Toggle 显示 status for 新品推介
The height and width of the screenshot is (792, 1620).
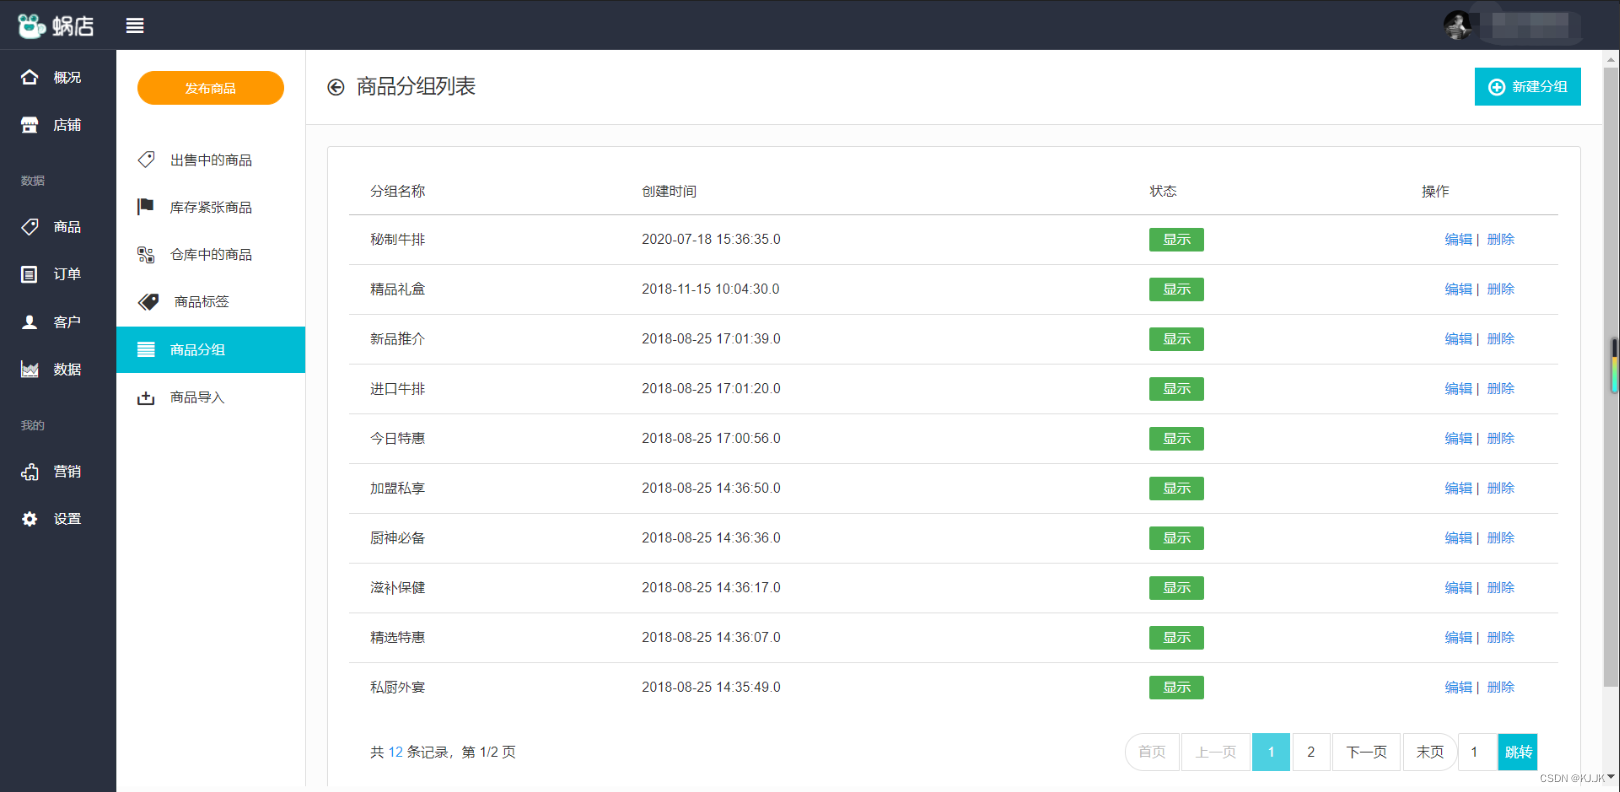point(1176,339)
